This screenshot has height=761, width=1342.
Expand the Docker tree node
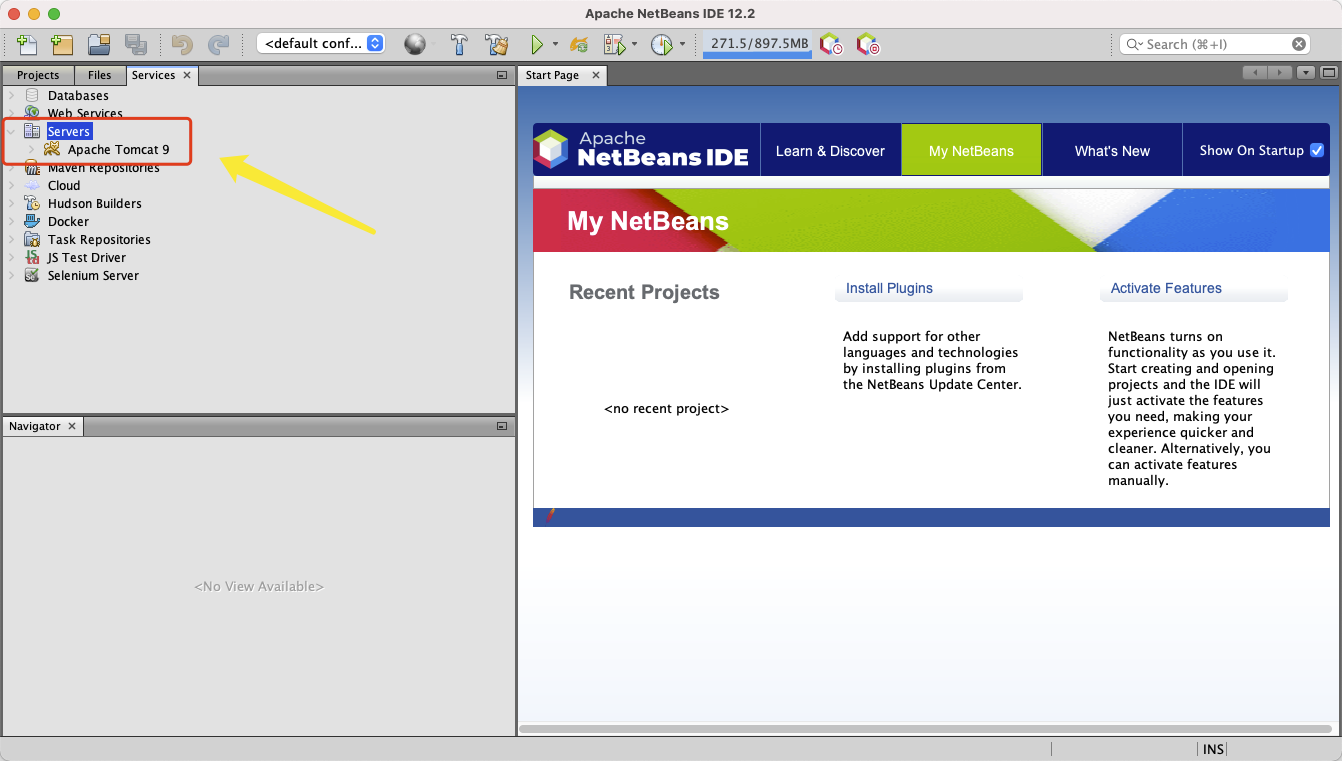(x=11, y=221)
